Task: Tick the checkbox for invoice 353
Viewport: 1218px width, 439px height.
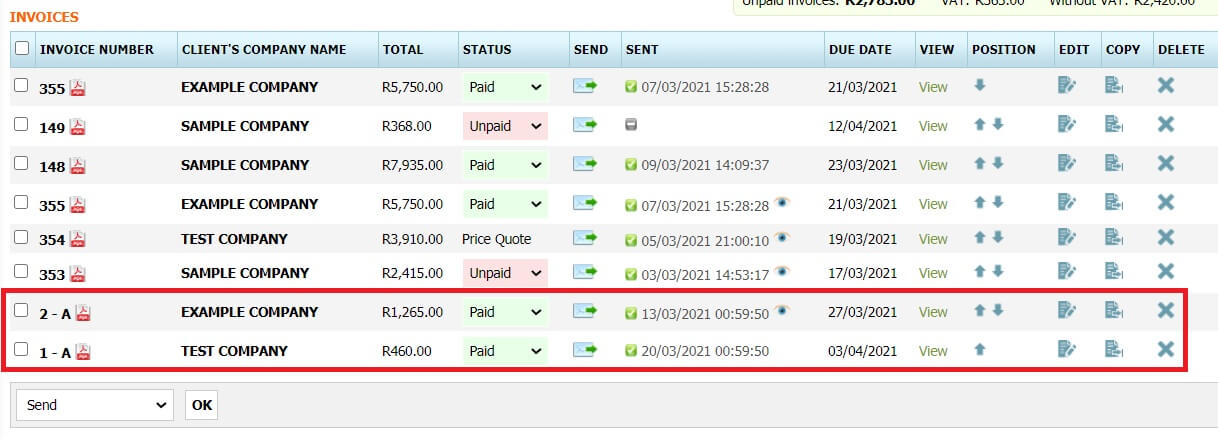Action: pyautogui.click(x=21, y=272)
